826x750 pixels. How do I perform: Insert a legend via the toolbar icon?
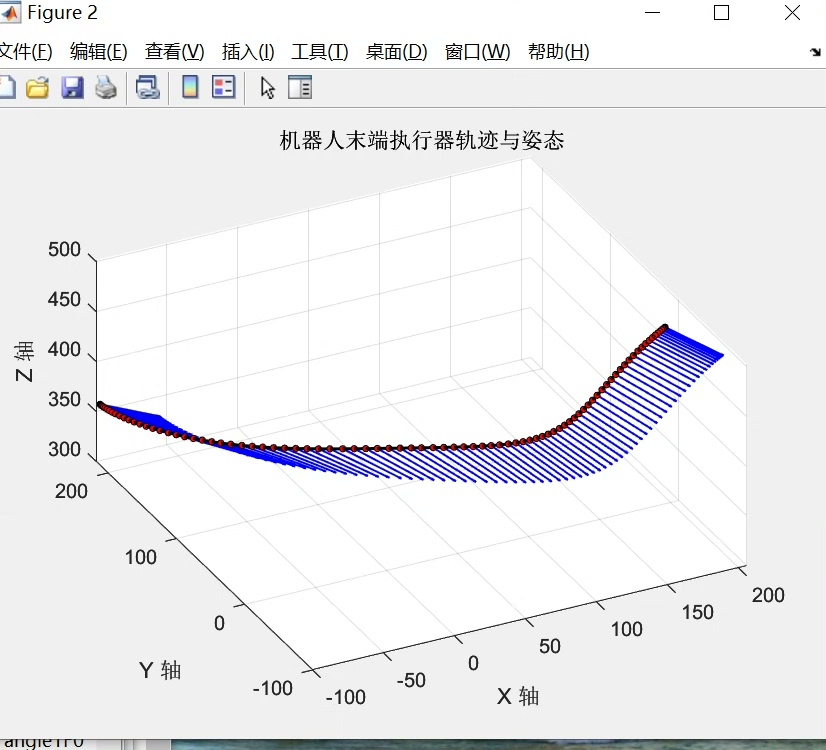pos(223,87)
